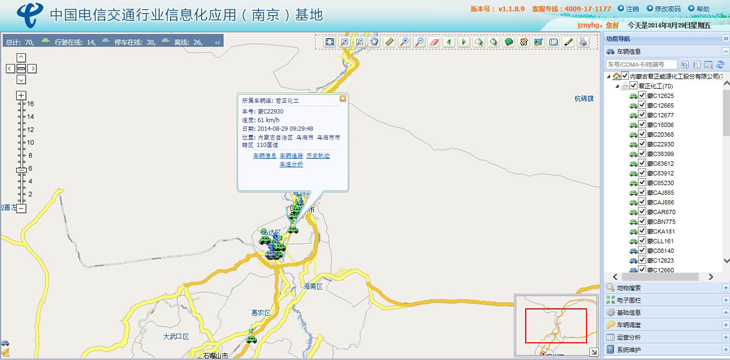
Task: Click the printer icon in map toolbar
Action: [x=583, y=42]
